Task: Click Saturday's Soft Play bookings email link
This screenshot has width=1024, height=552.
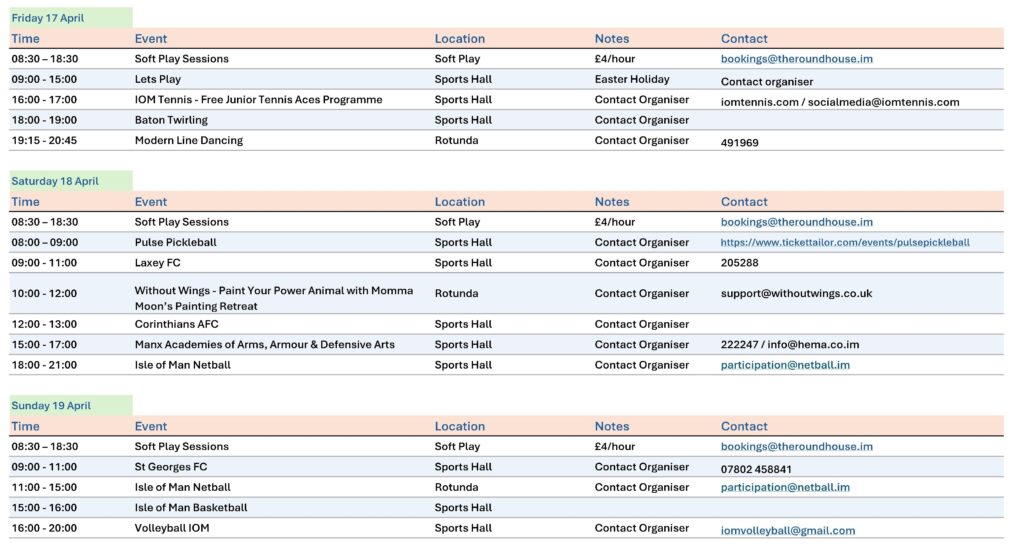Action: point(796,222)
